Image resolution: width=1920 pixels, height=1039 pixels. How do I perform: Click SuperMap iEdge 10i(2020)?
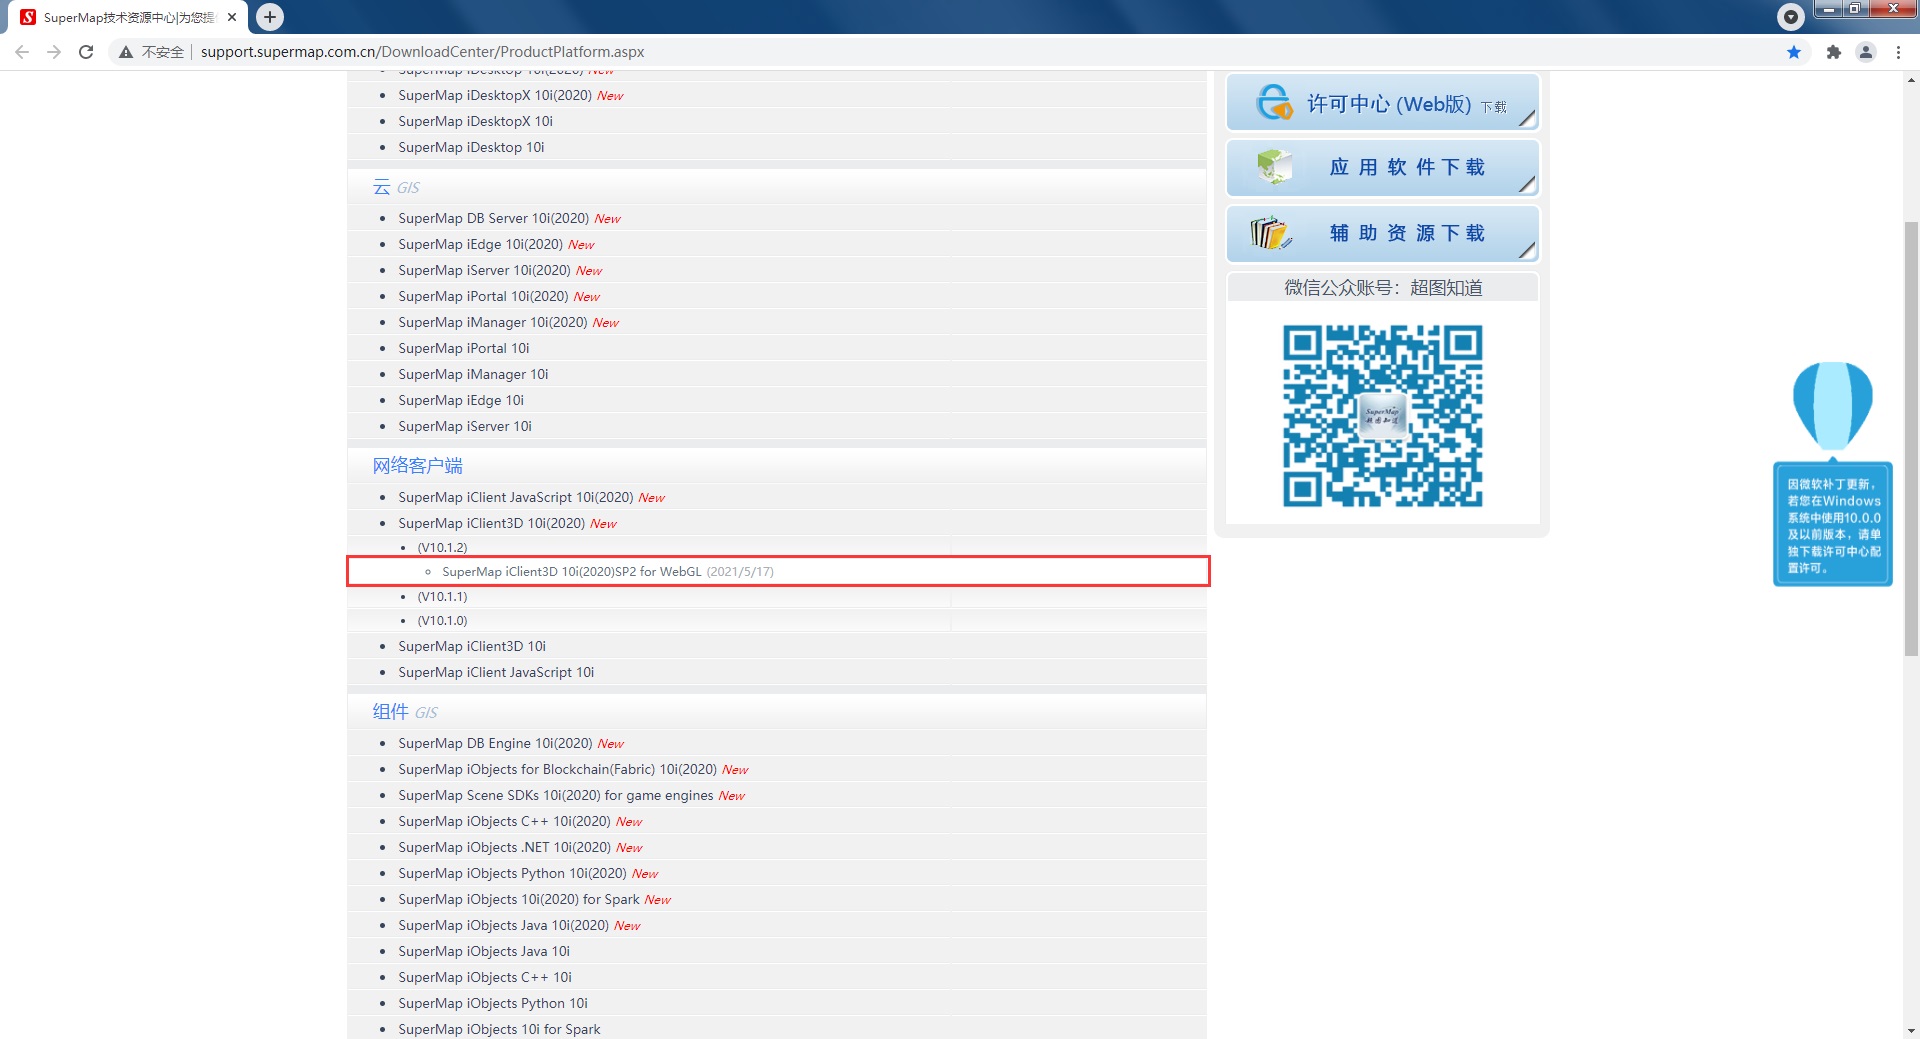(x=480, y=244)
